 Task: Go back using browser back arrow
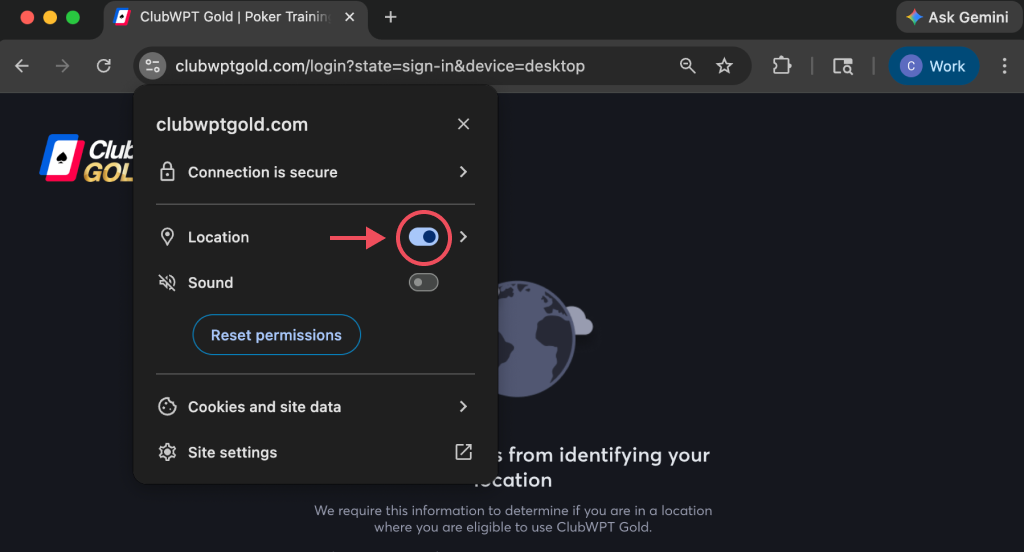pyautogui.click(x=22, y=66)
